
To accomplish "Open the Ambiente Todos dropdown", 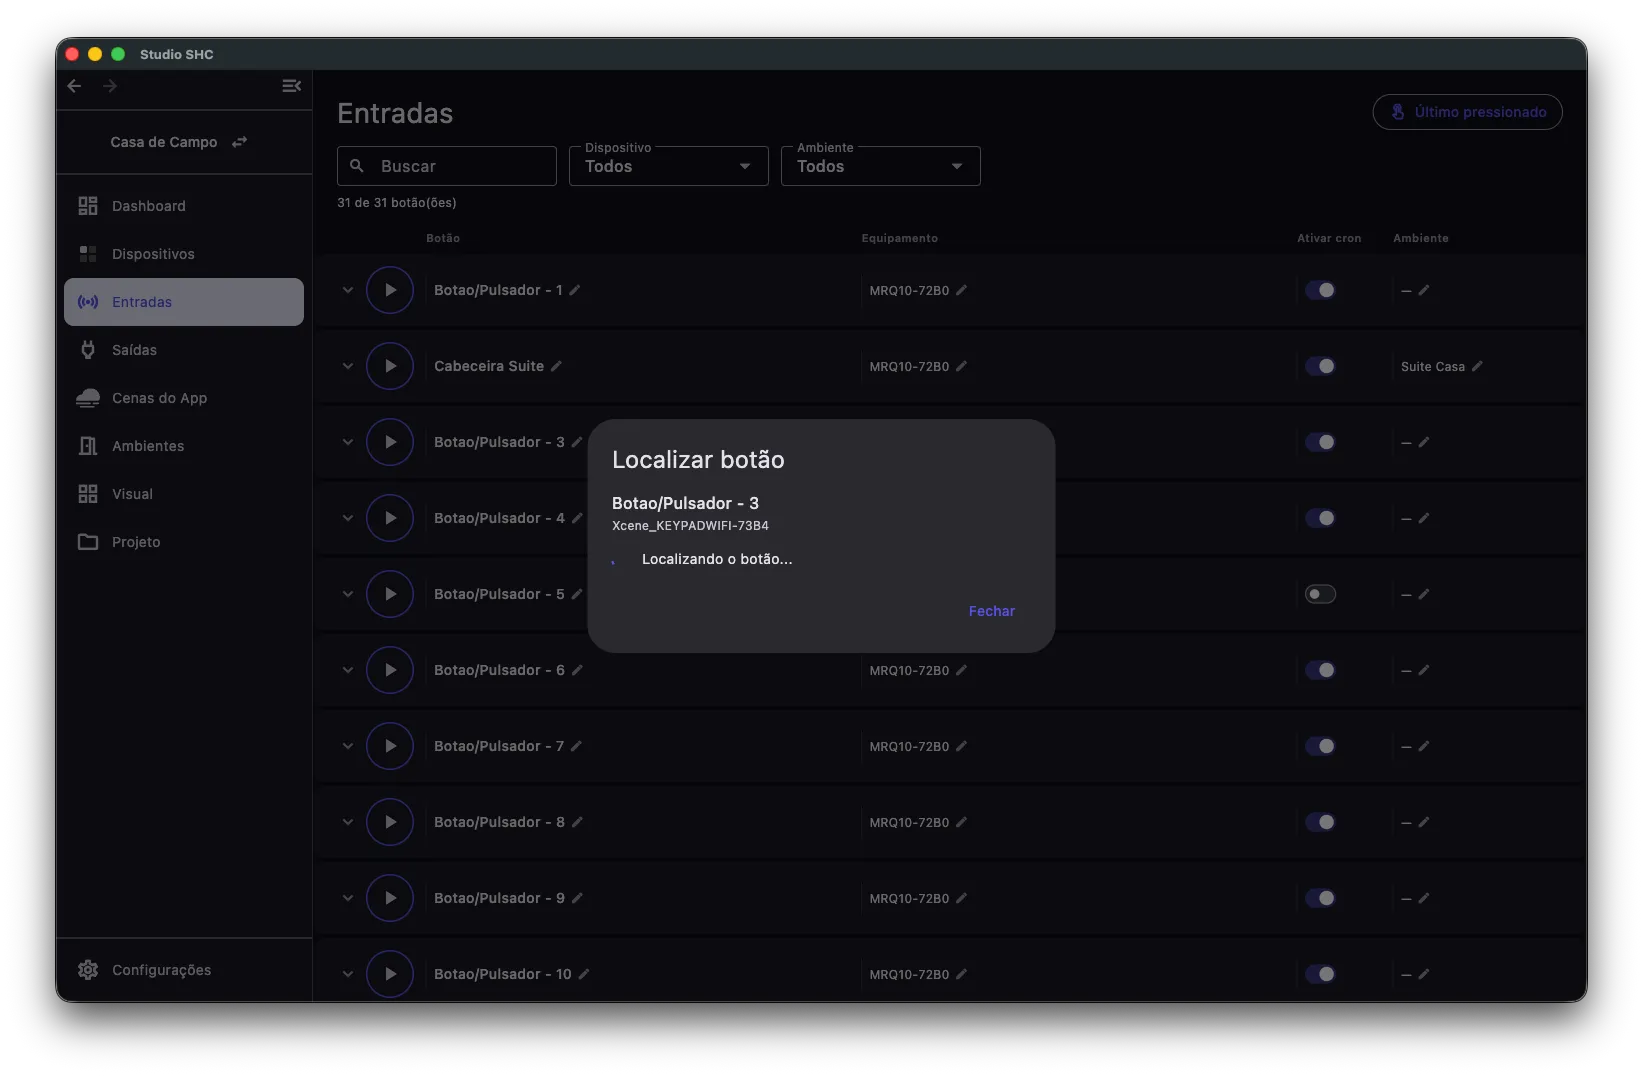I will (881, 166).
